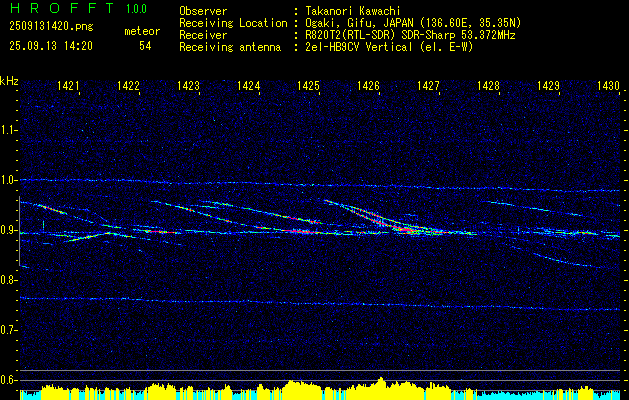The height and width of the screenshot is (400, 629).
Task: Click the bright red echo peak near 1426-1427
Action: [x=405, y=230]
